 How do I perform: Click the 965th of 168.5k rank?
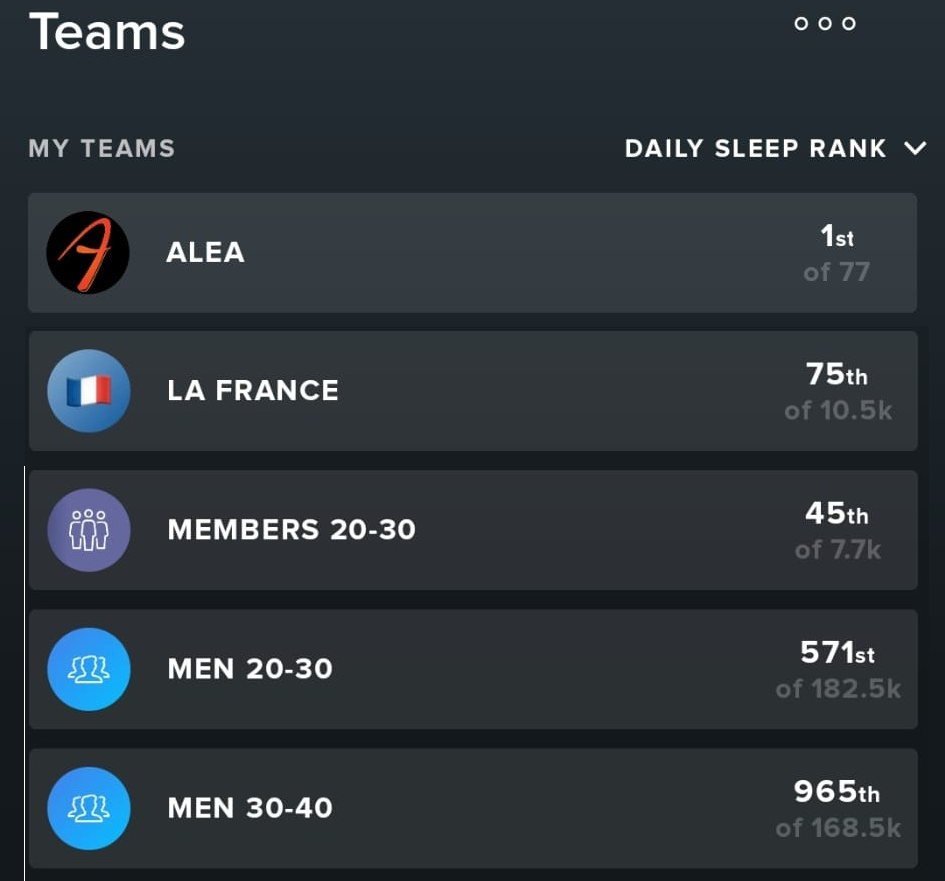(838, 809)
